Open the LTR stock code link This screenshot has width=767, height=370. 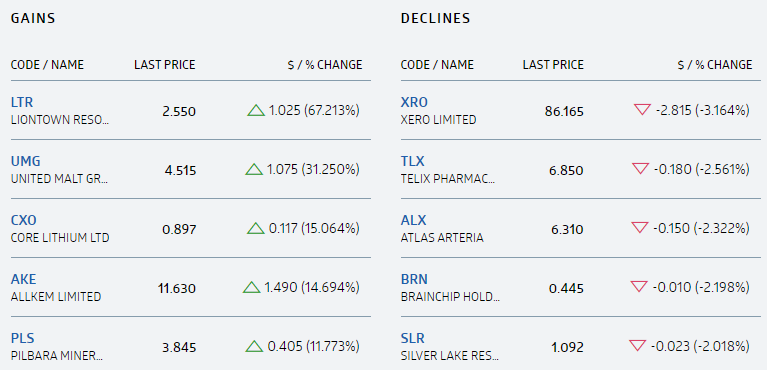pyautogui.click(x=22, y=102)
